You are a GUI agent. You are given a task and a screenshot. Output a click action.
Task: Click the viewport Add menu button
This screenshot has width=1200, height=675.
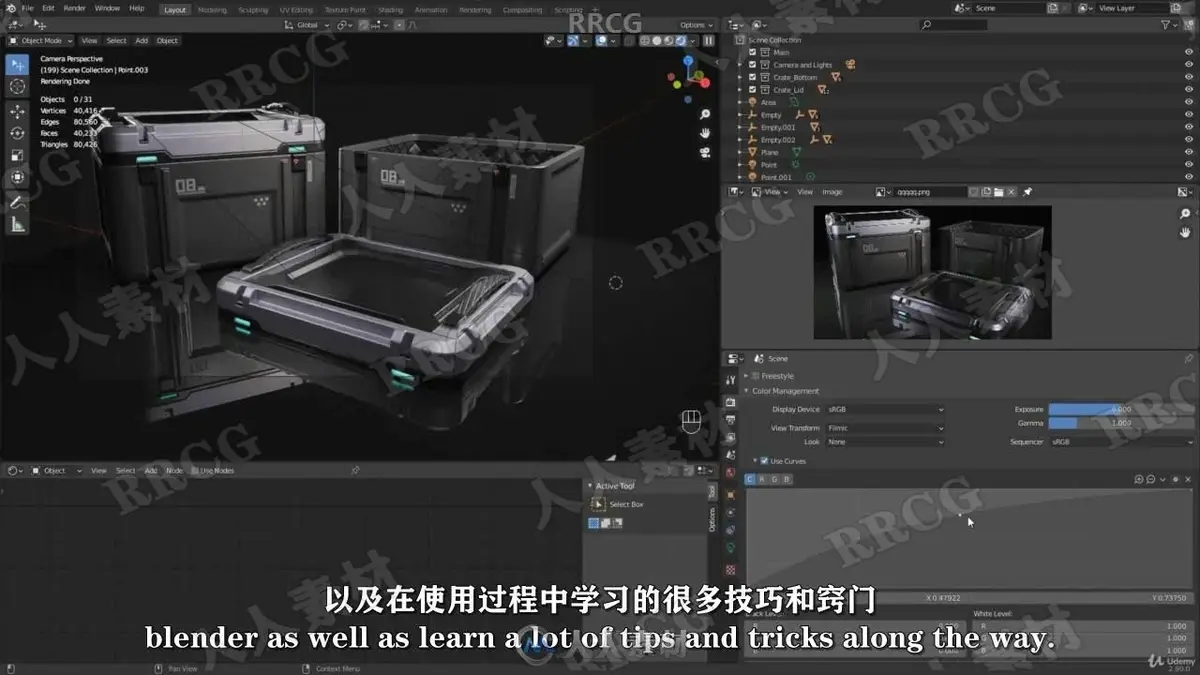142,40
